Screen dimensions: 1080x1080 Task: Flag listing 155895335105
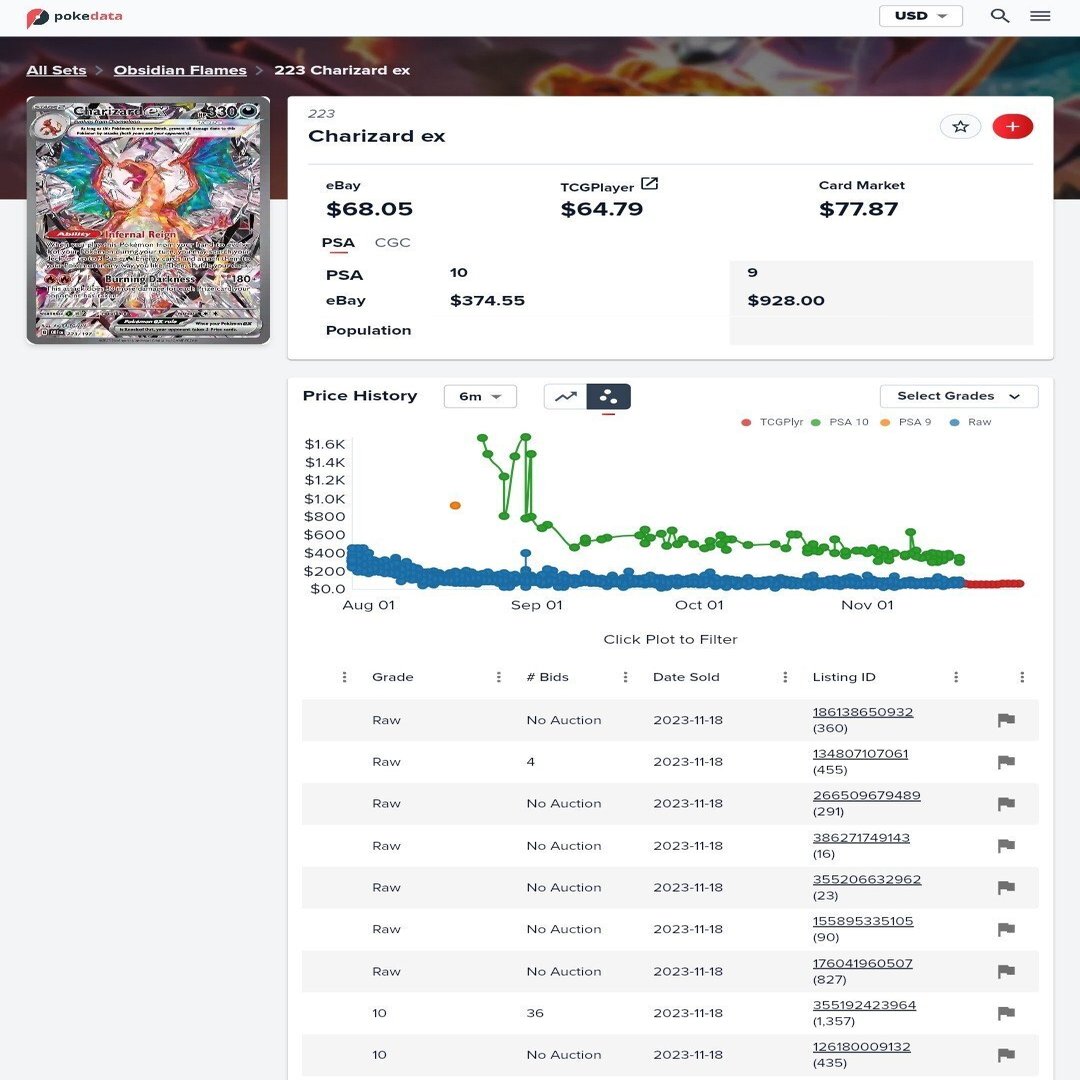point(1006,929)
